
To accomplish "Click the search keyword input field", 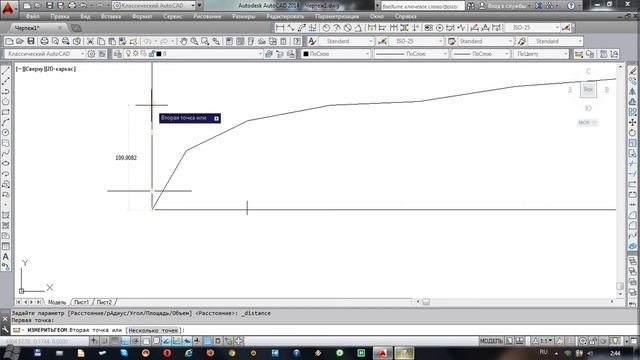I will tap(422, 6).
